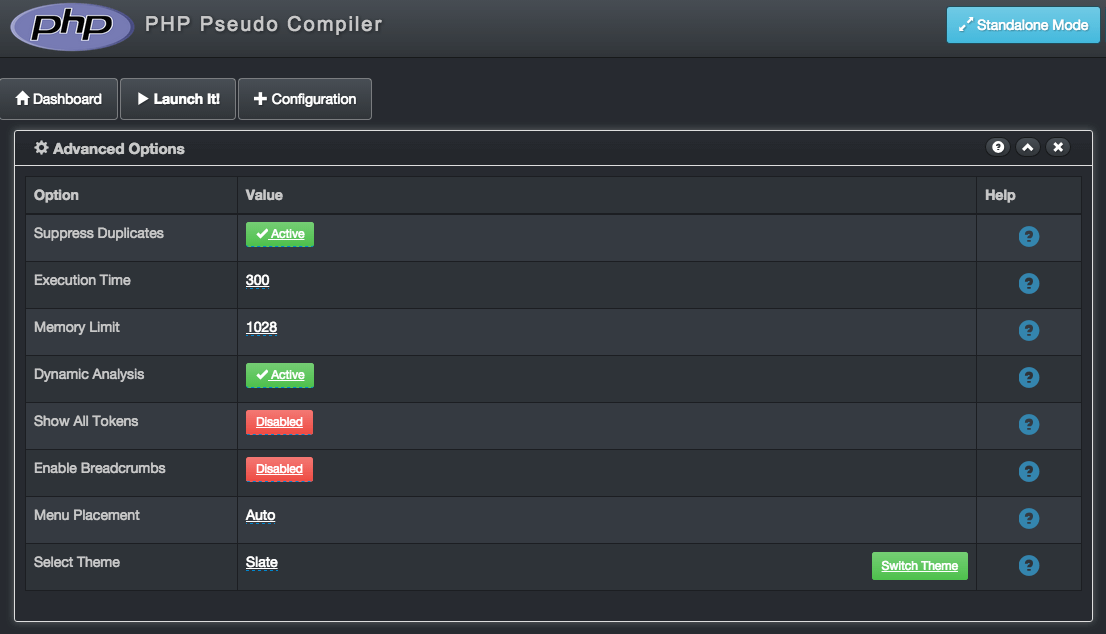
Task: Open help for Suppress Duplicates option
Action: coord(1028,236)
